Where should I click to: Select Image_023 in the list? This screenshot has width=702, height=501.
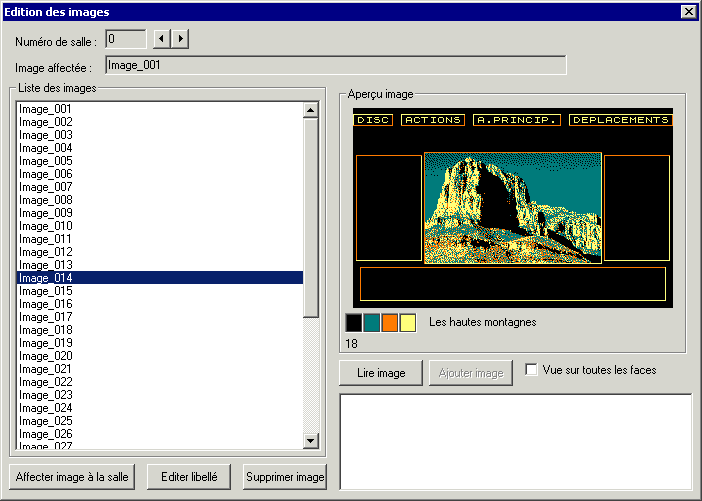pyautogui.click(x=160, y=394)
